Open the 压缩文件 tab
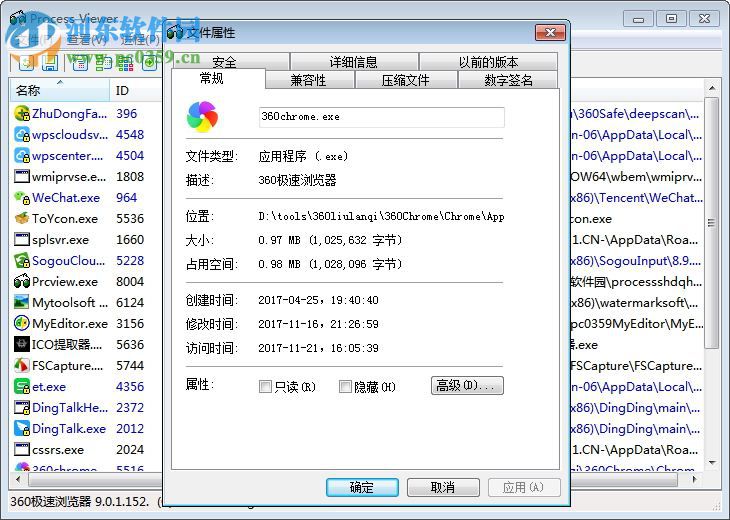 pyautogui.click(x=406, y=80)
